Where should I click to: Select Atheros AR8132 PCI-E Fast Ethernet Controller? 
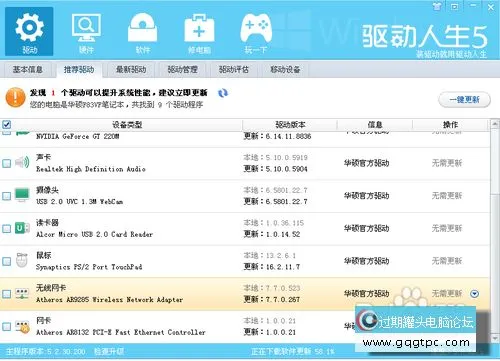pos(121,332)
